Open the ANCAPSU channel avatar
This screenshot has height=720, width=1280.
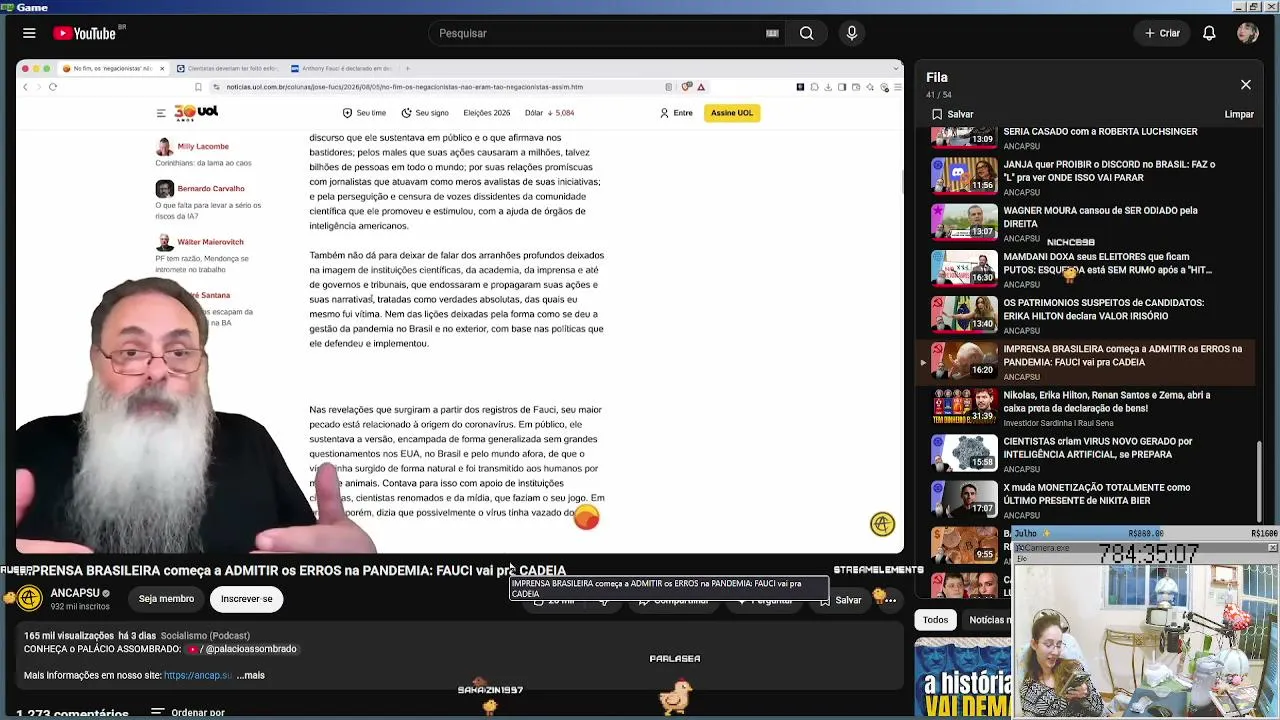click(30, 598)
